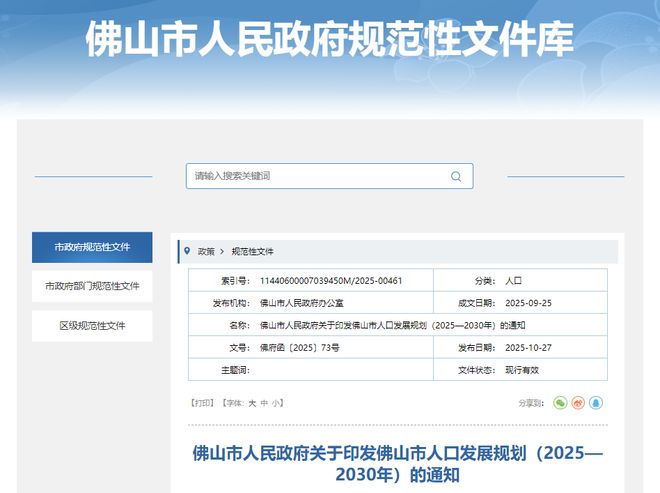Select the 发布日期 value 2025-10-27

point(528,348)
